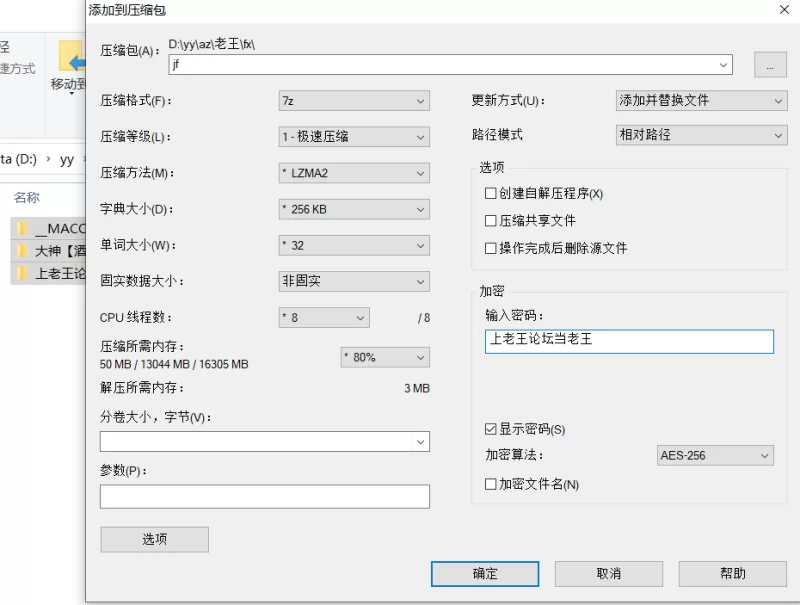Screen dimensions: 800x605
Task: Open 压缩方法 dropdown showing LZMA2
Action: tap(354, 173)
